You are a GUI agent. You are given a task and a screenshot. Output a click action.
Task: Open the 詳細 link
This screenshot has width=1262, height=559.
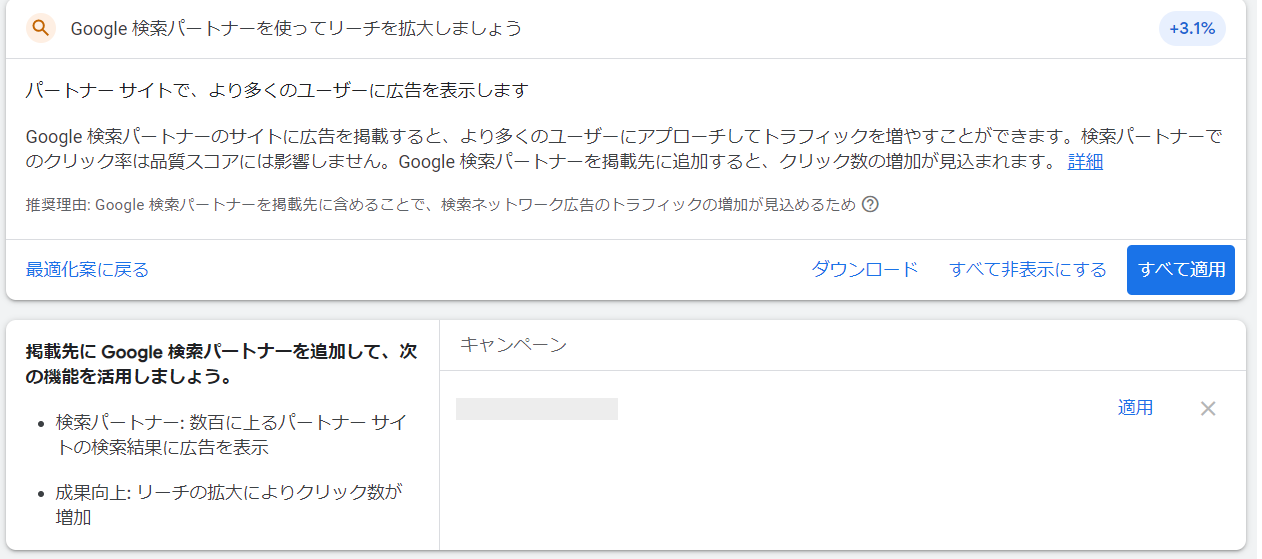[1085, 162]
